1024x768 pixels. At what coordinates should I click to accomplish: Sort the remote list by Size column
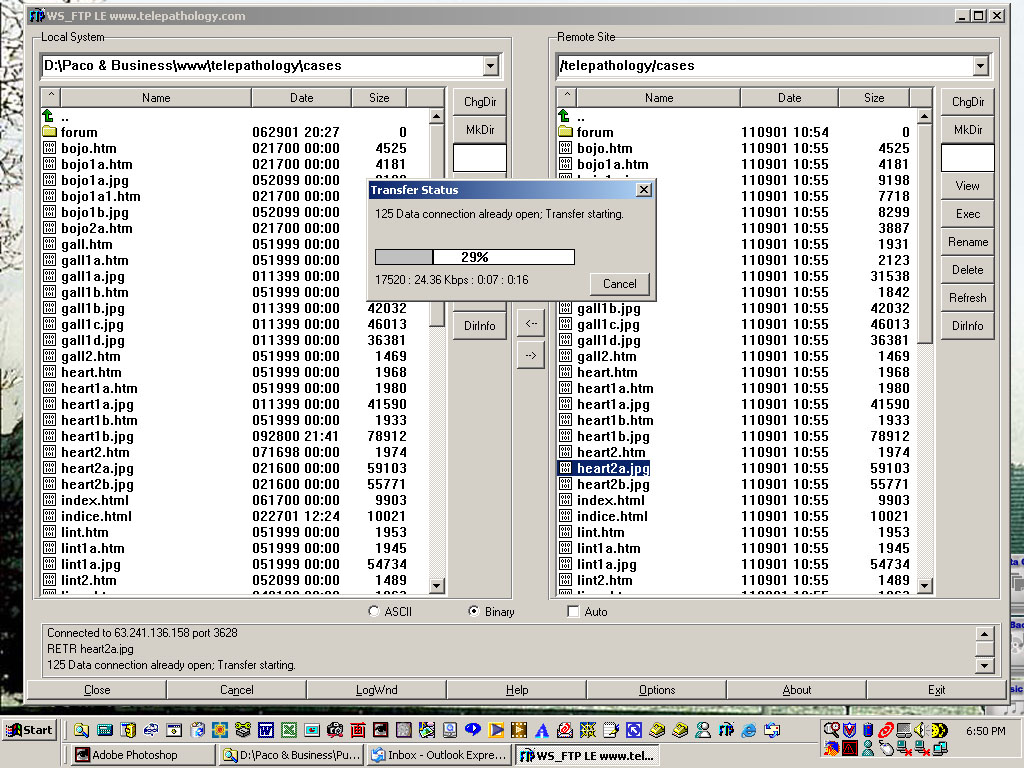pyautogui.click(x=874, y=97)
